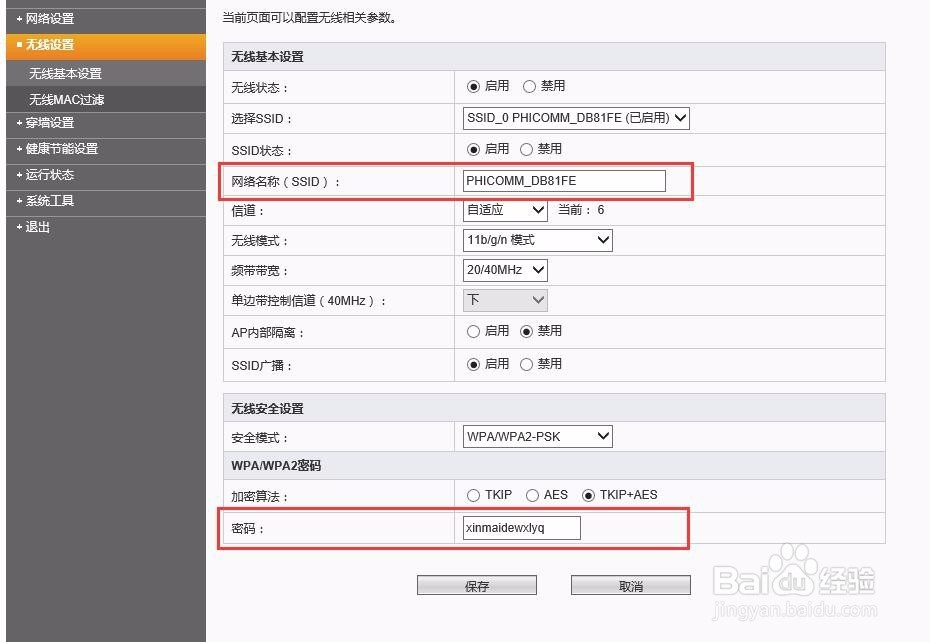Open 健康节能设置 from the sidebar

55,150
